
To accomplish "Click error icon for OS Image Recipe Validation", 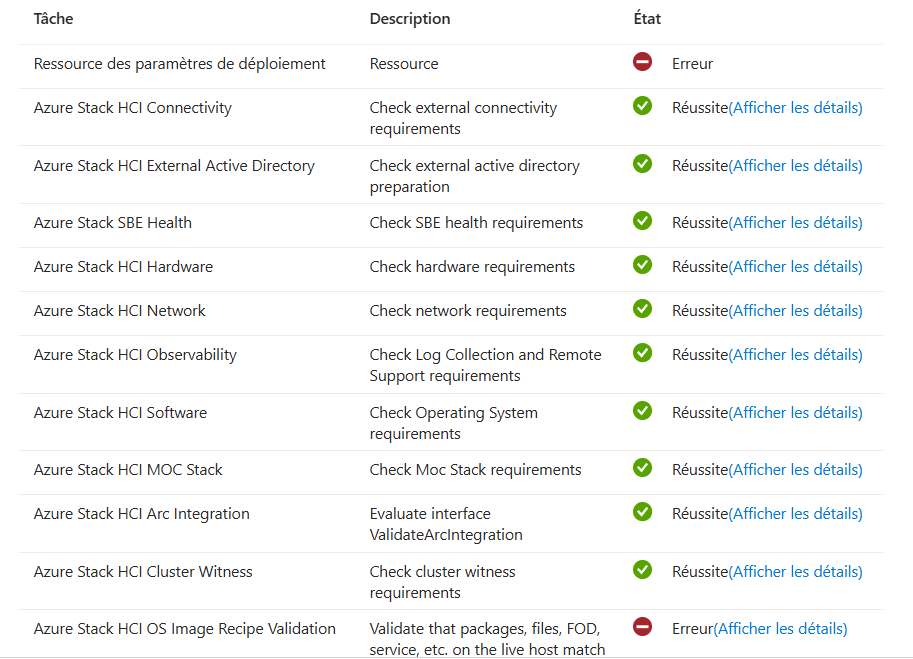I will coord(642,627).
